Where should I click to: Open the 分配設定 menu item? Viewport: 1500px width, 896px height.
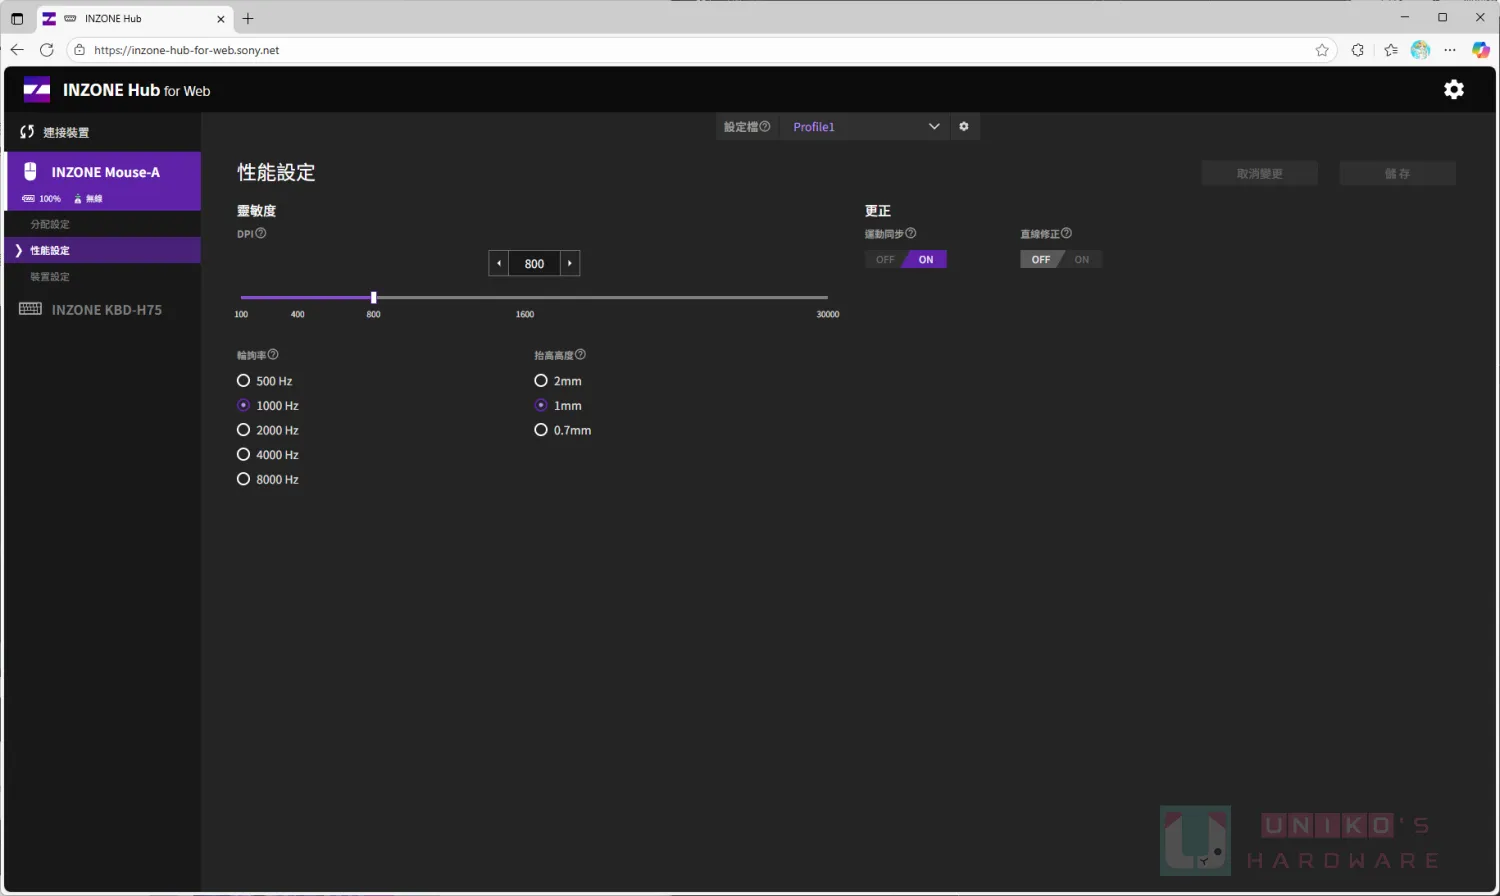(x=50, y=225)
